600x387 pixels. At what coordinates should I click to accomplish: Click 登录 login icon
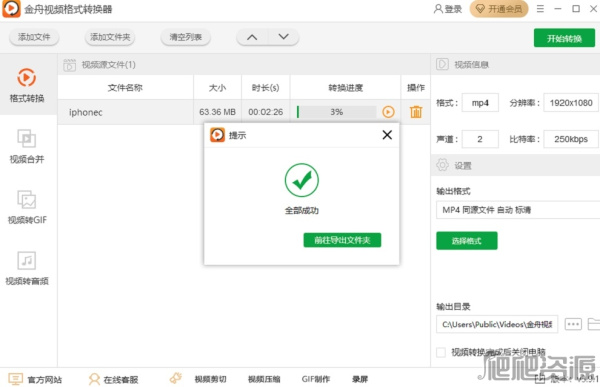click(x=448, y=9)
